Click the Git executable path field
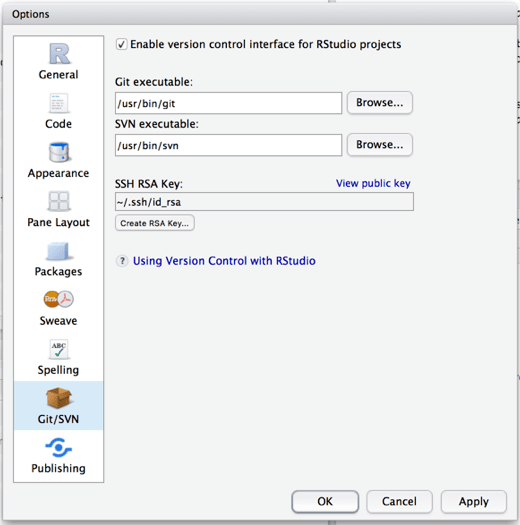The image size is (520, 525). coord(228,103)
